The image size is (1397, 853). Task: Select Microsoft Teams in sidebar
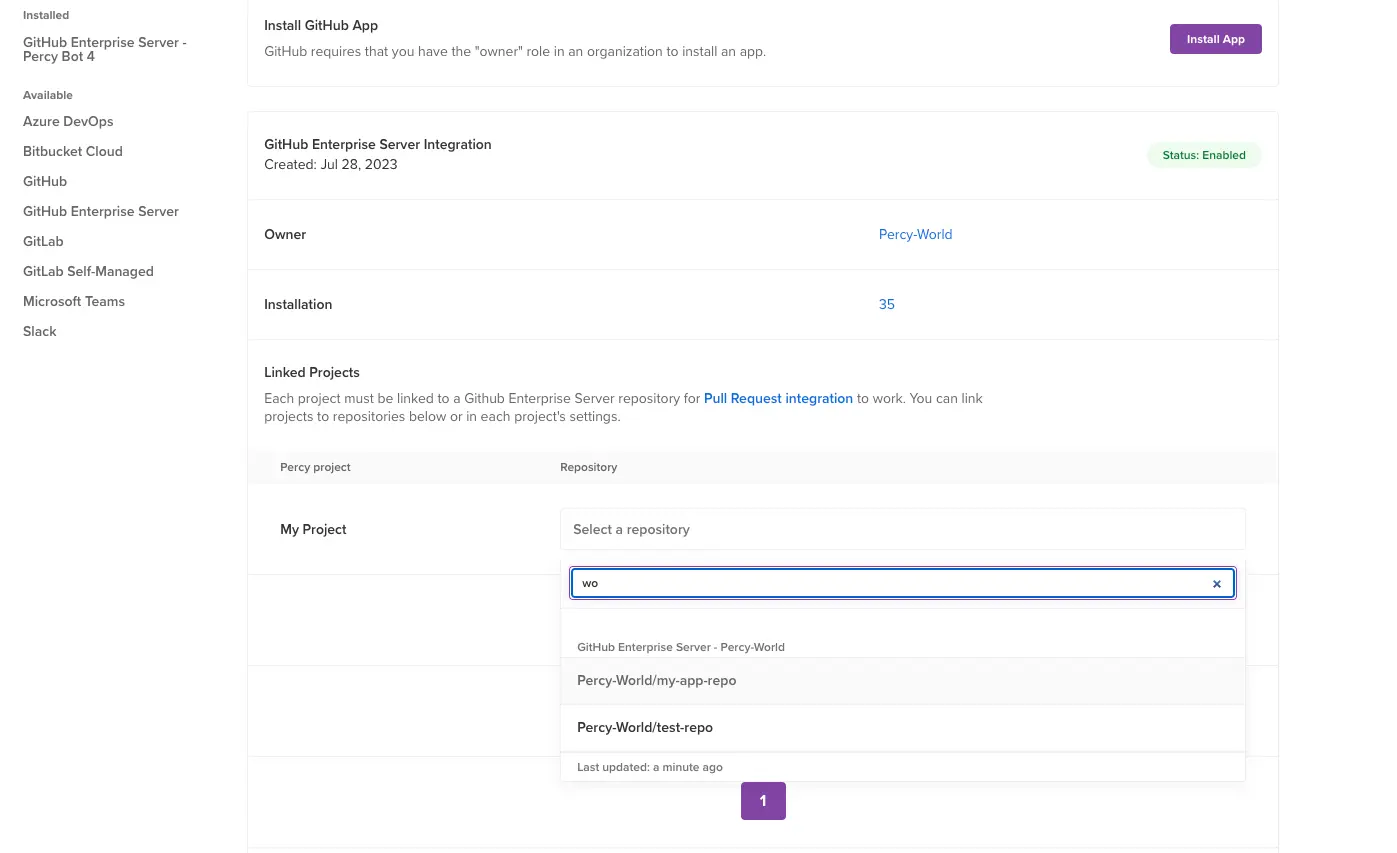point(74,302)
